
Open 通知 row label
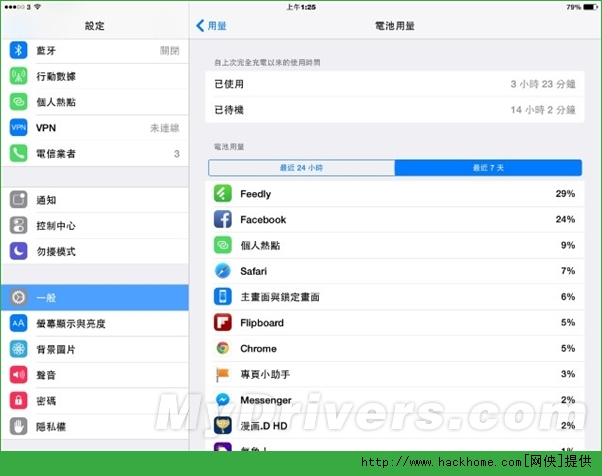coord(46,200)
